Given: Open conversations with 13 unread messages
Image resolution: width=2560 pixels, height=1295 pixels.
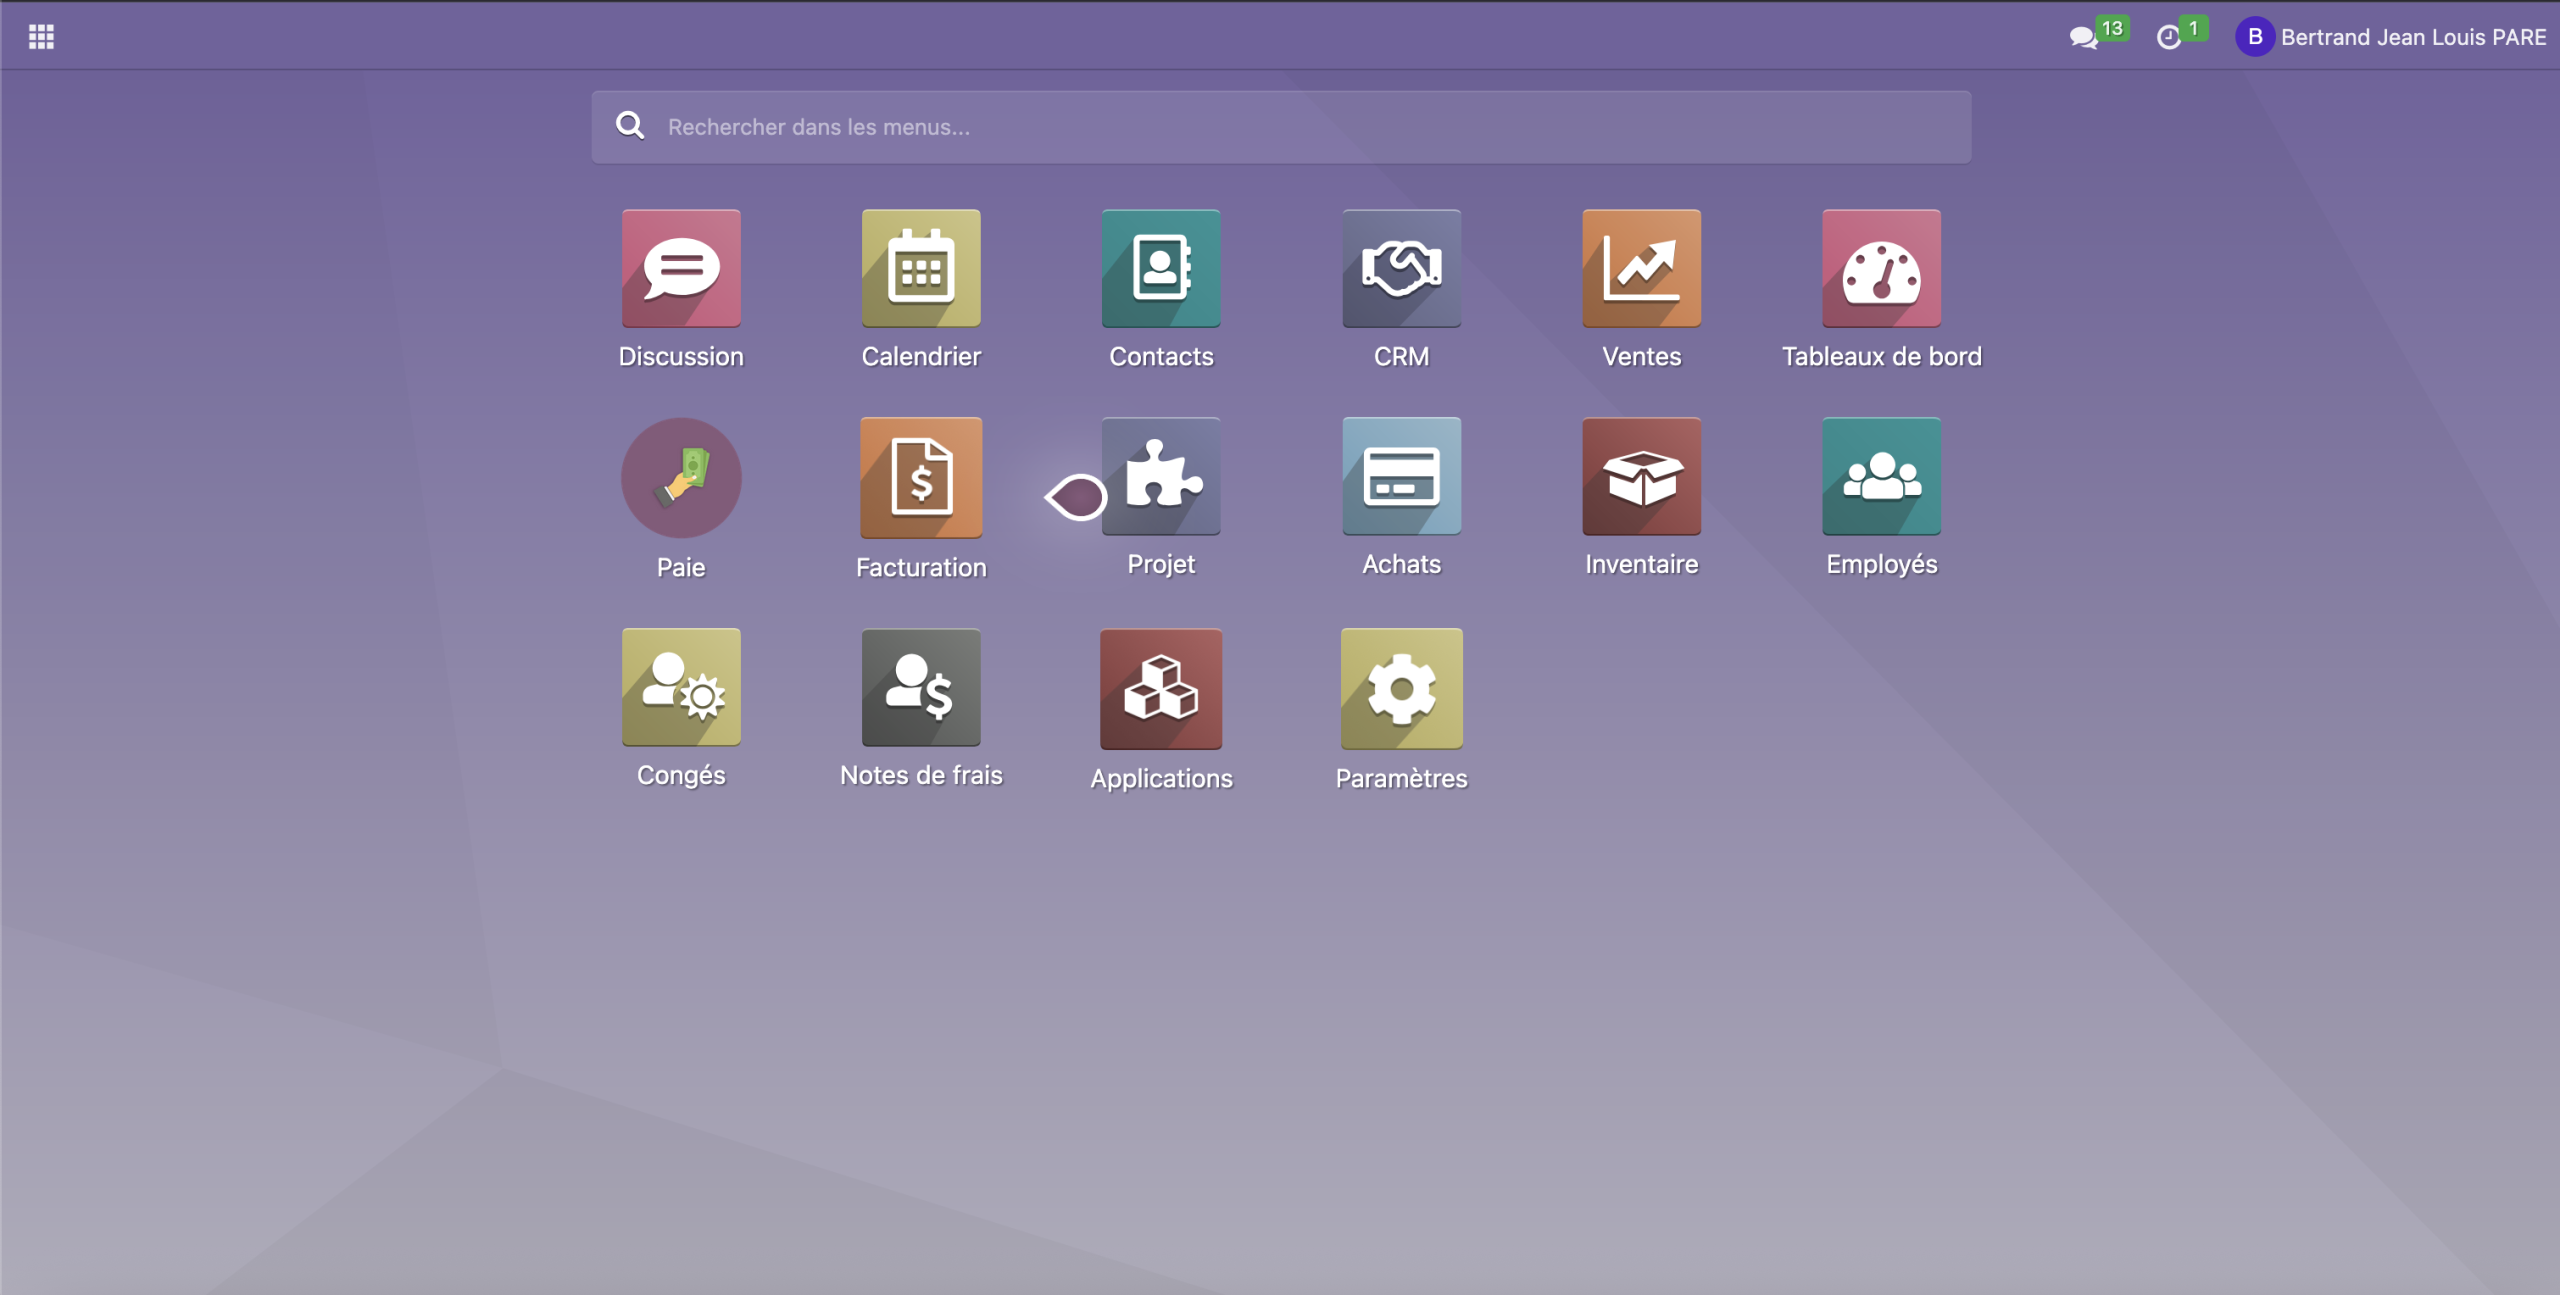Looking at the screenshot, I should click(x=2098, y=35).
